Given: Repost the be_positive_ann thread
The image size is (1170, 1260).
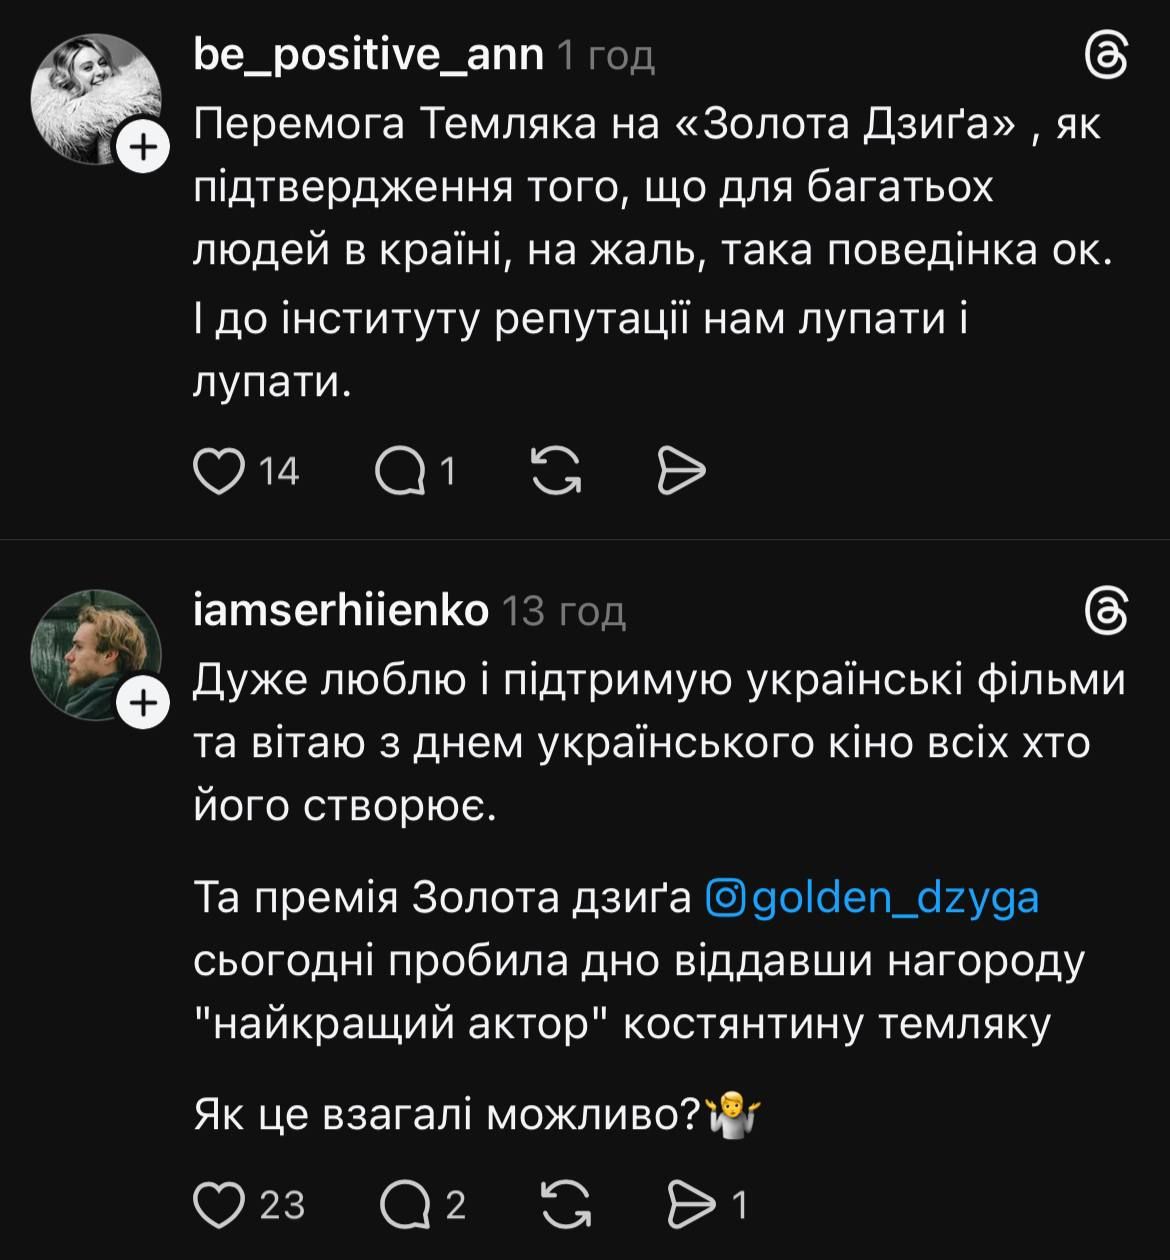Looking at the screenshot, I should [x=556, y=470].
